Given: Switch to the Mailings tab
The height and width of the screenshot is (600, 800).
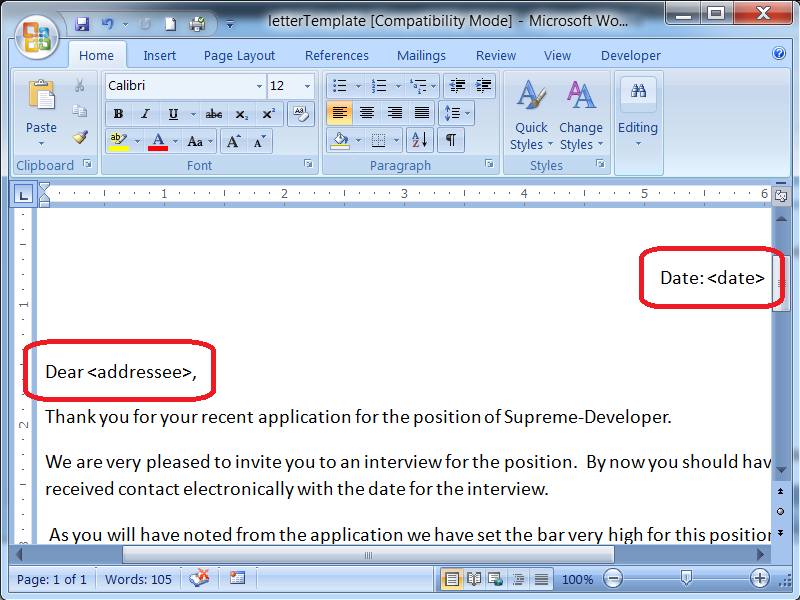Looking at the screenshot, I should coord(421,55).
